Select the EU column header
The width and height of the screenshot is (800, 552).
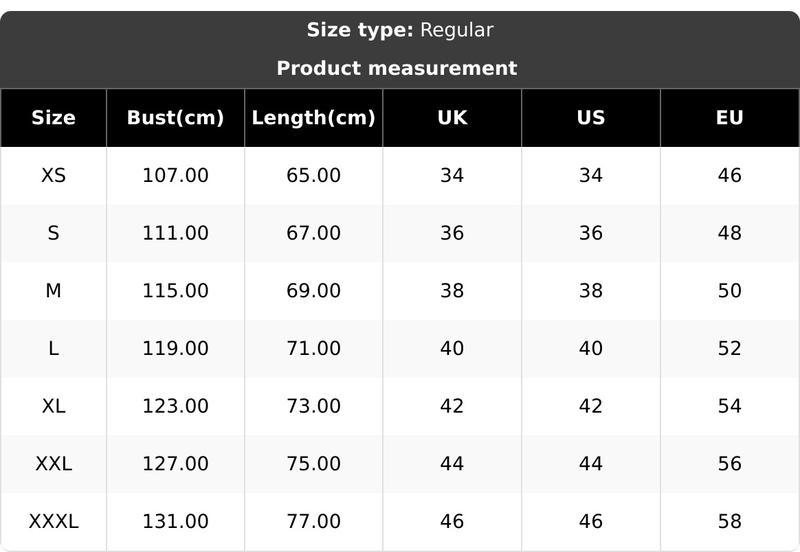[x=729, y=118]
